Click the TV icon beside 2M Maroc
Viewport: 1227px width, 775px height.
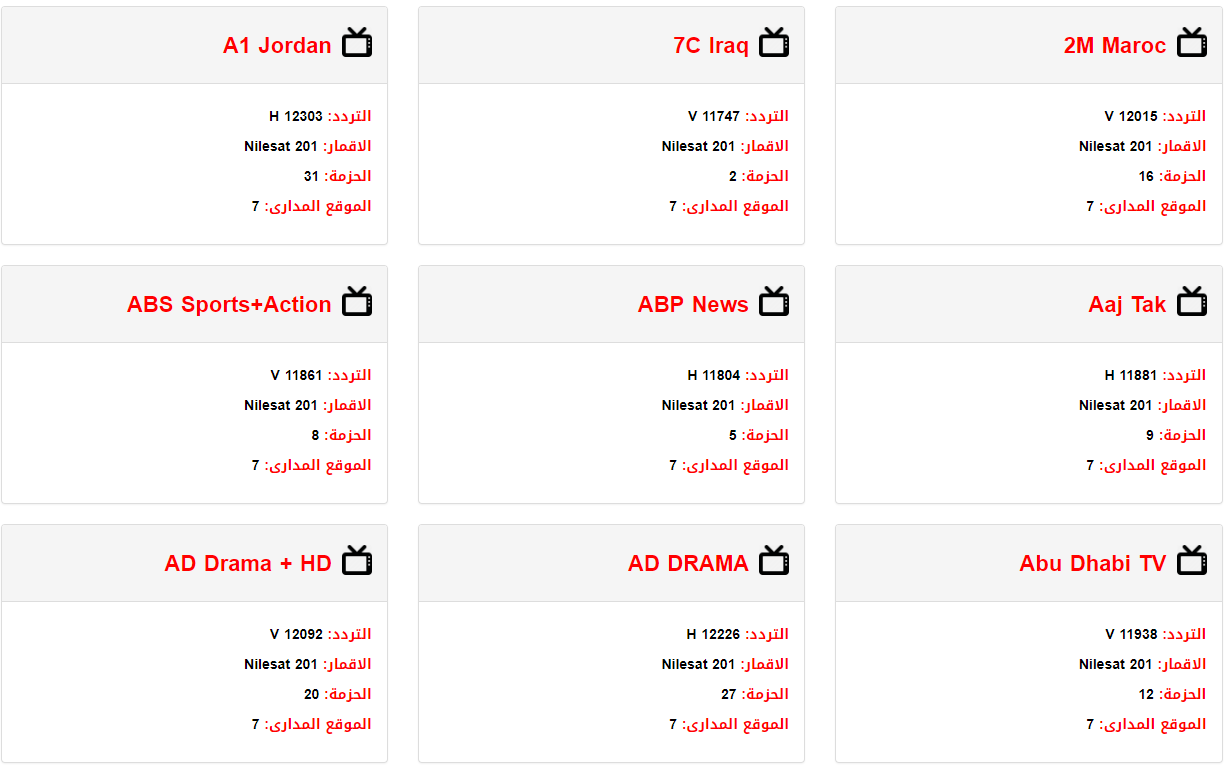(x=1191, y=43)
